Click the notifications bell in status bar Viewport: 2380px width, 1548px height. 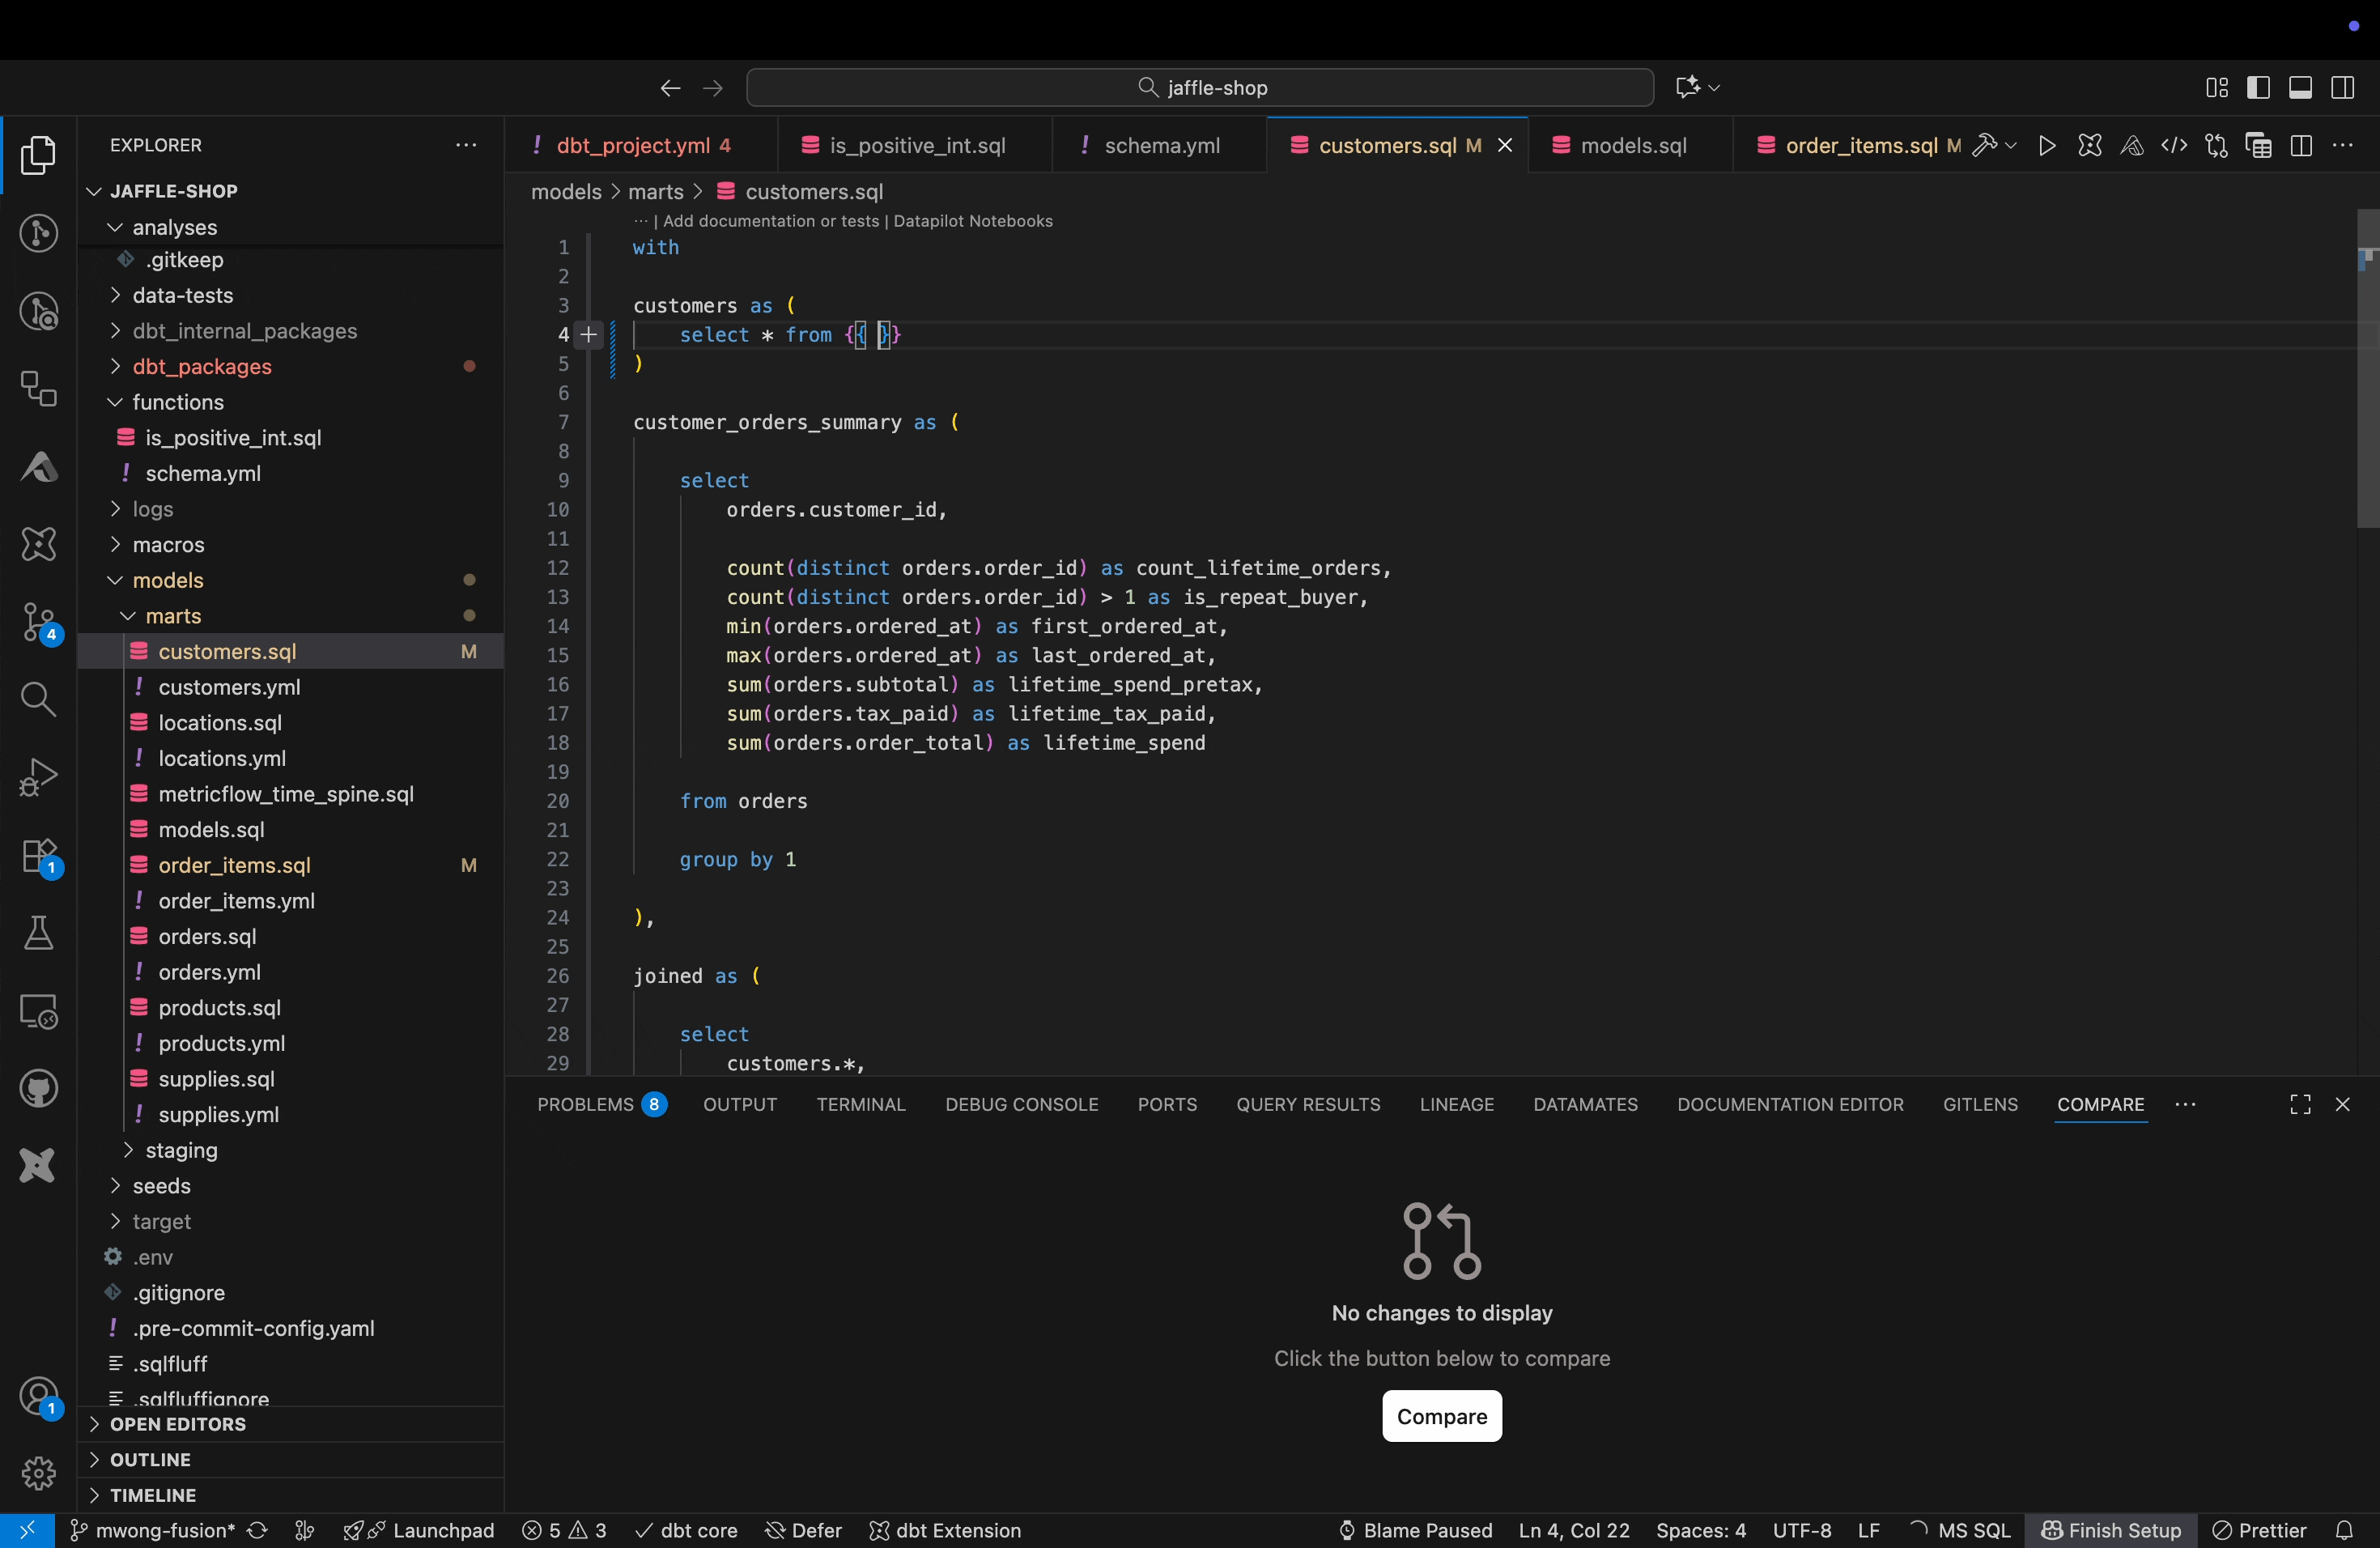pyautogui.click(x=2346, y=1530)
